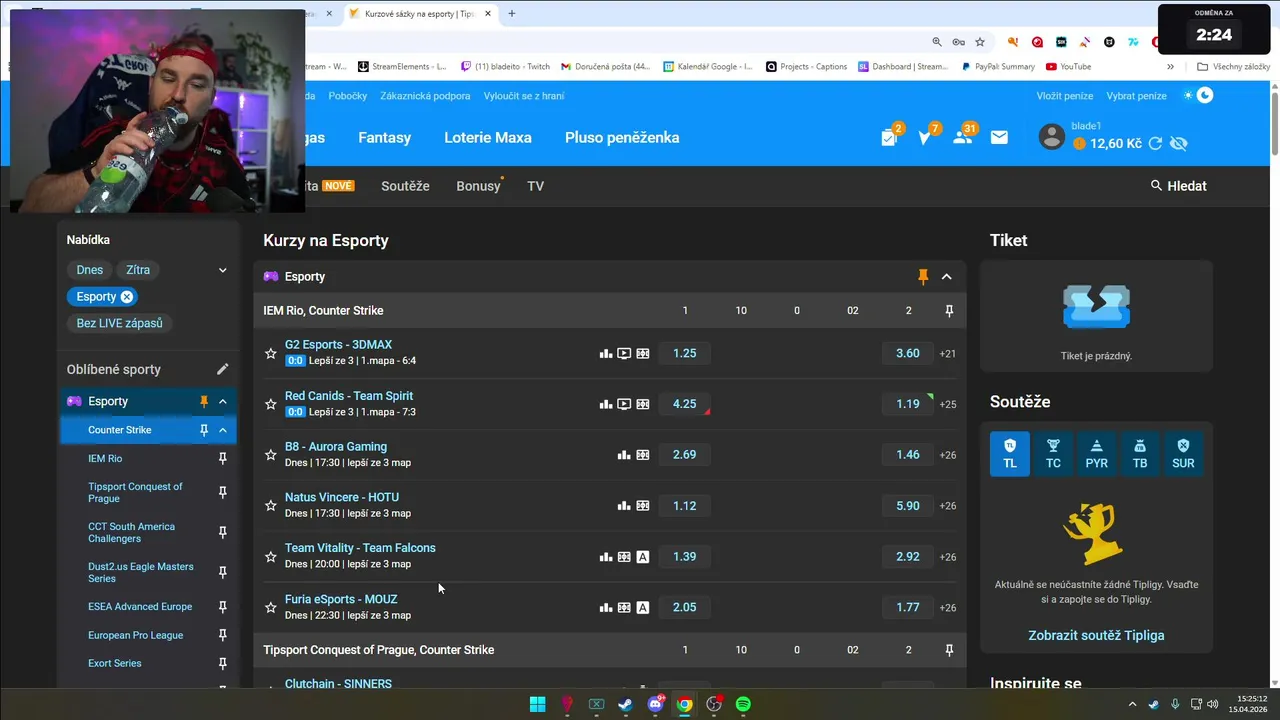Open the tickets icon with badge 2
This screenshot has width=1280, height=720.
pos(890,136)
